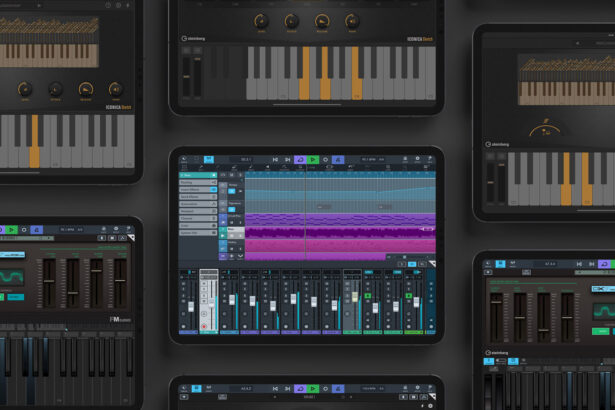Expand the Color inspector section
This screenshot has width=615, height=410.
(198, 226)
